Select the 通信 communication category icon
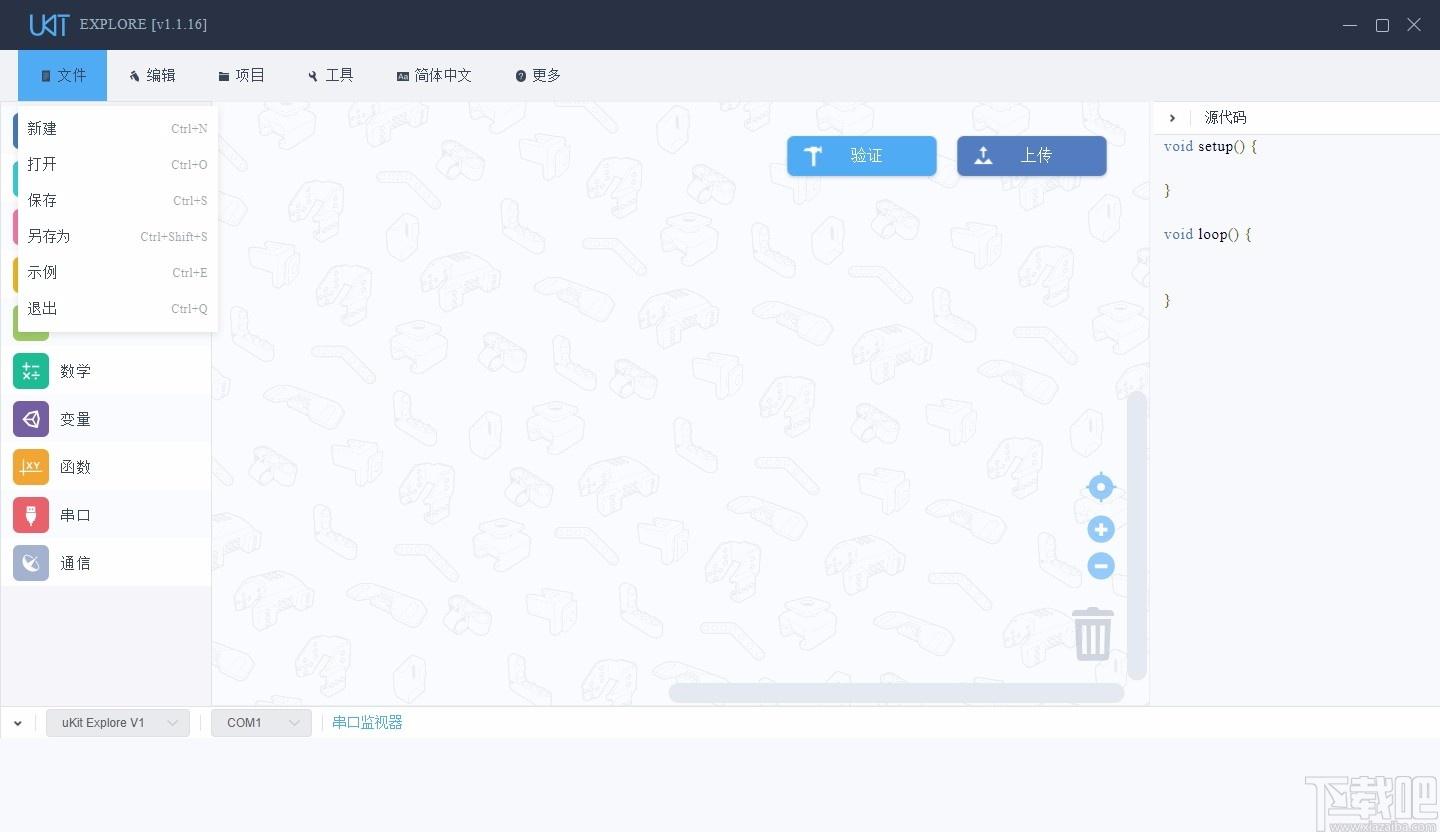1440x832 pixels. (x=31, y=563)
